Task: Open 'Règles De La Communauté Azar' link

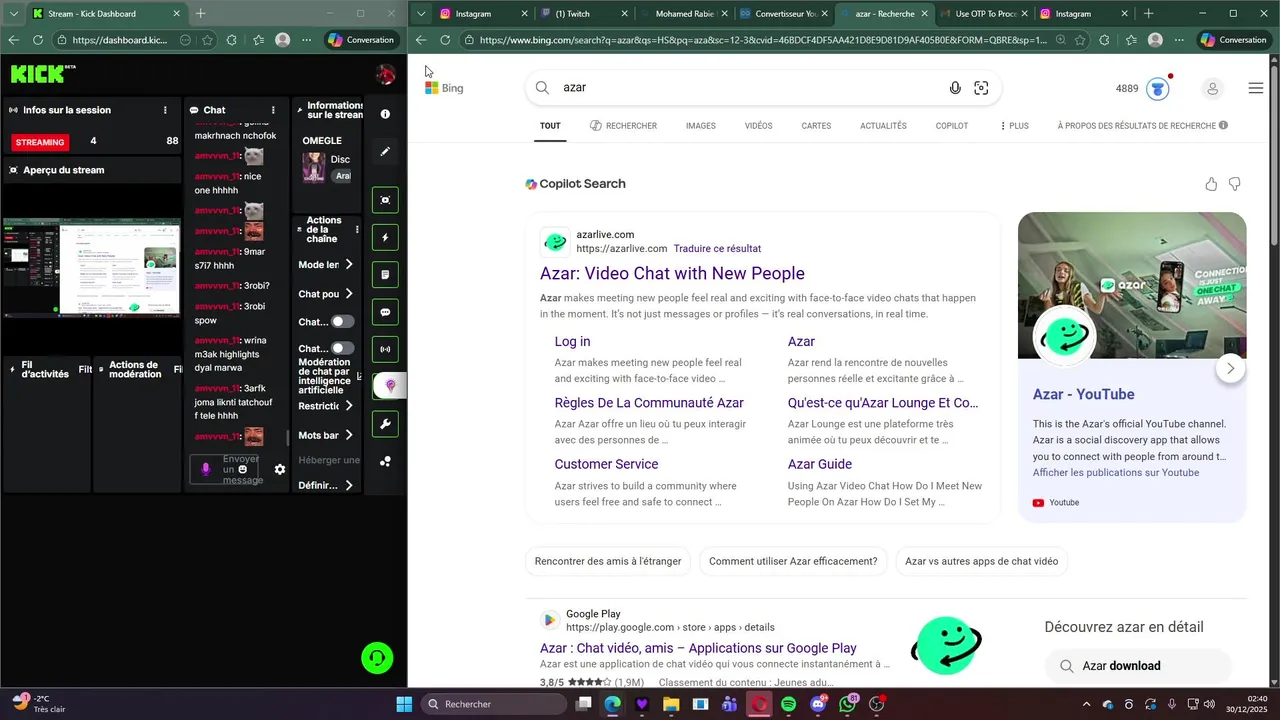Action: pos(649,402)
